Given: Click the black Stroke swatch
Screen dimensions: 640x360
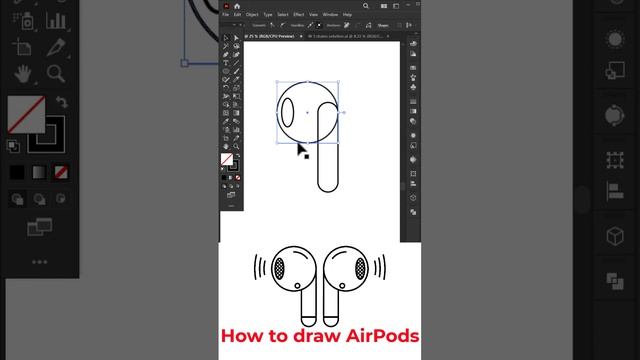Looking at the screenshot, I should click(x=233, y=165).
